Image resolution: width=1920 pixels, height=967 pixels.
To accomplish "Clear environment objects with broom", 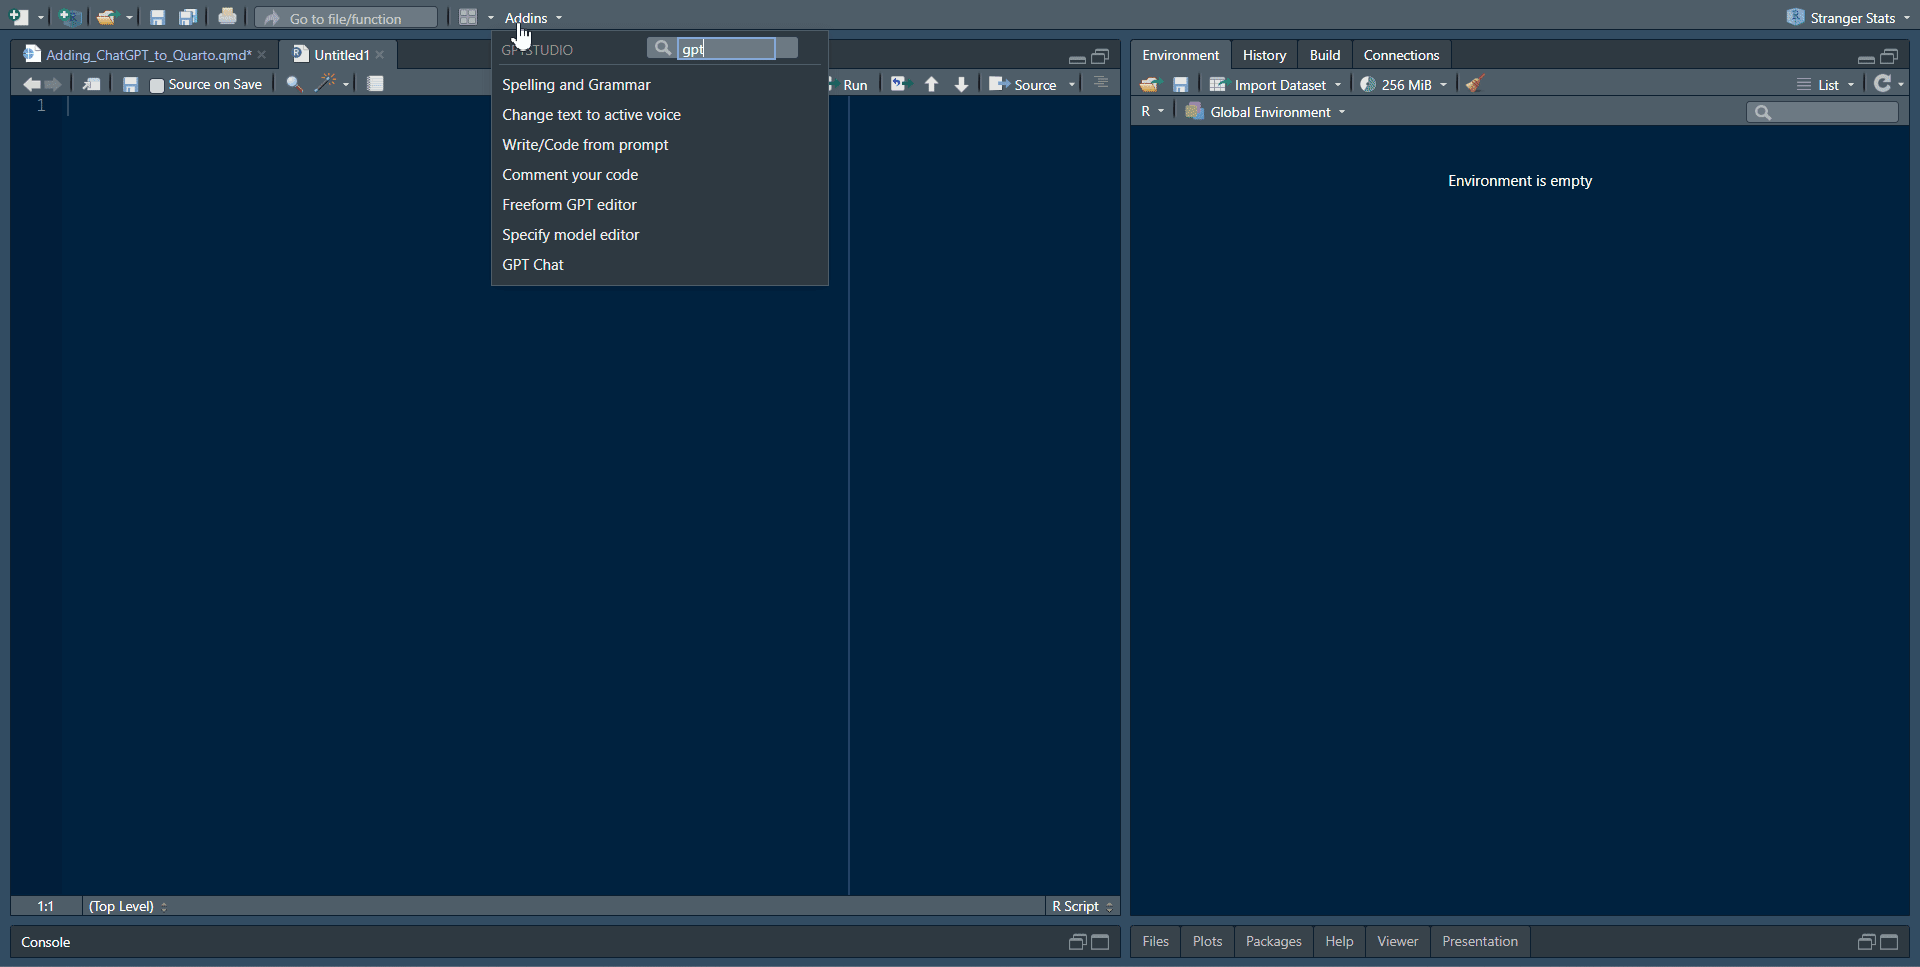I will click(1475, 84).
